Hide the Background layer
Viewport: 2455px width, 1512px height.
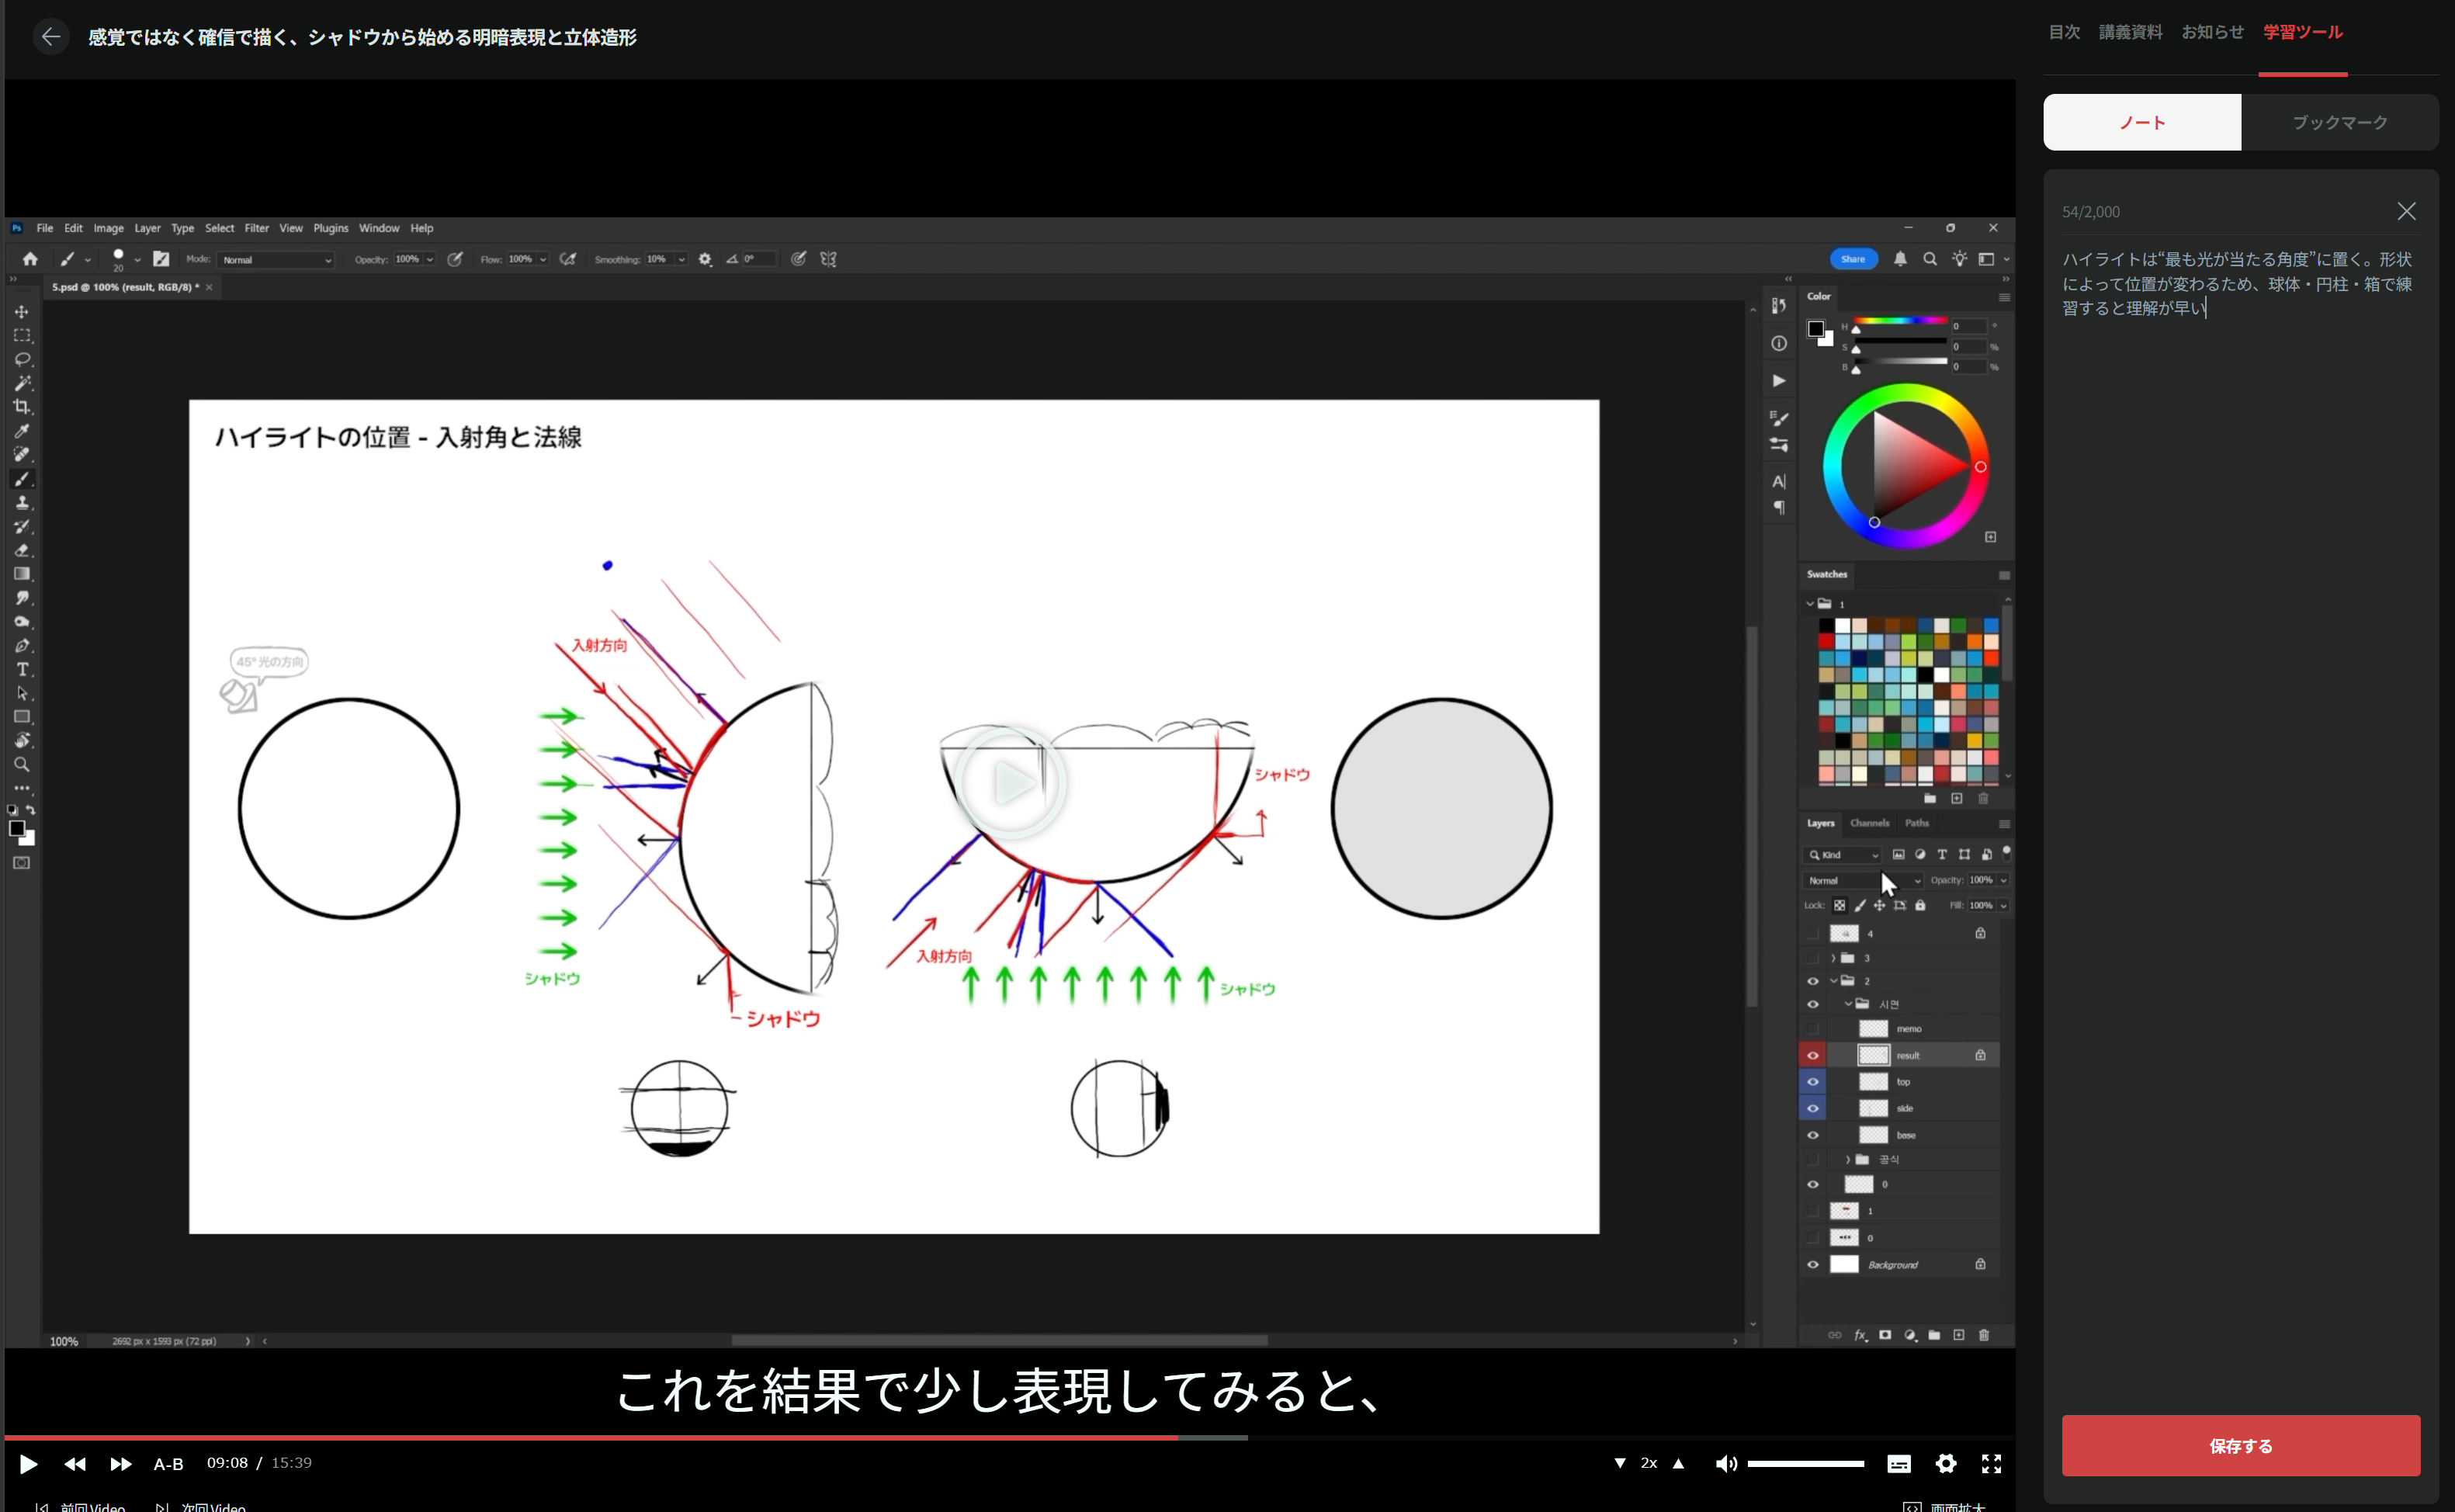coord(1812,1265)
